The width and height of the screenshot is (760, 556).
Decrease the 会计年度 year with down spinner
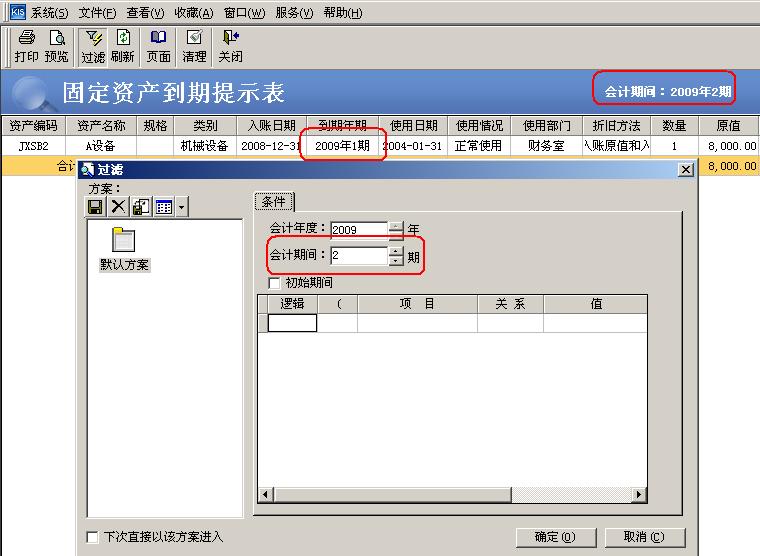pyautogui.click(x=396, y=235)
